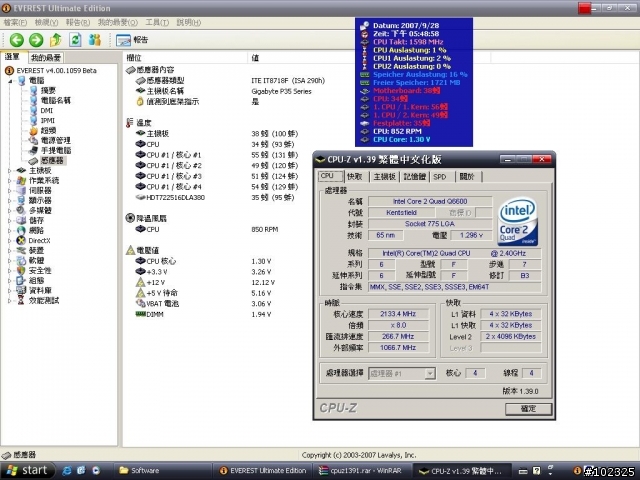The image size is (640, 480).
Task: Expand the 伺服器 tree node
Action: (10, 191)
